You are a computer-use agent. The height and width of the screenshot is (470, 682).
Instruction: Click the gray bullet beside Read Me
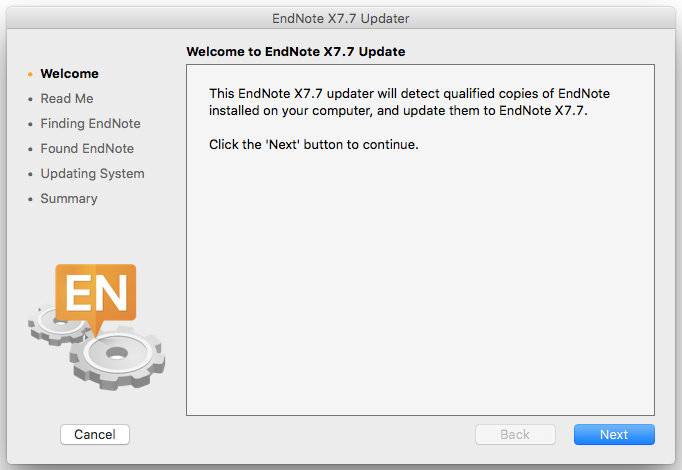(31, 99)
